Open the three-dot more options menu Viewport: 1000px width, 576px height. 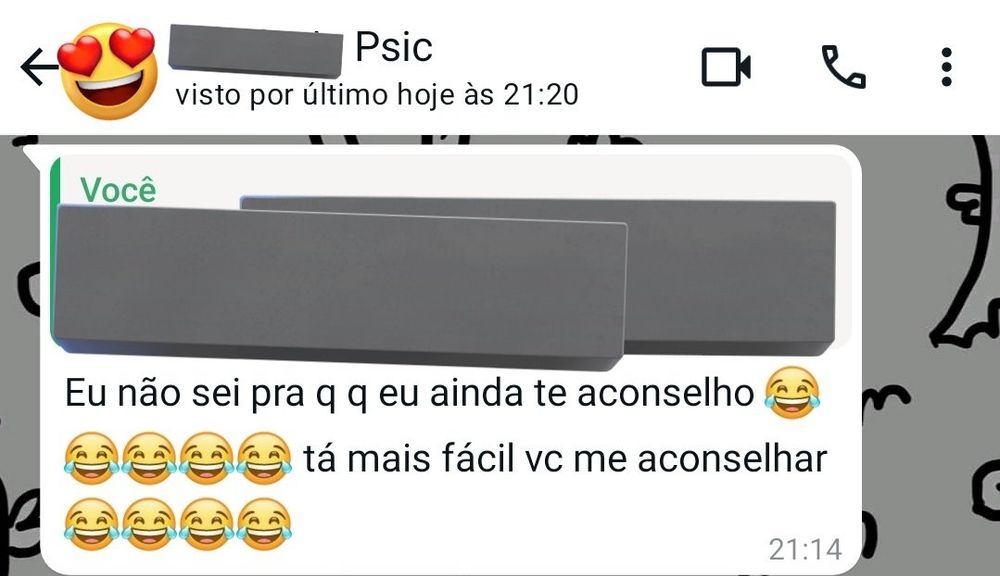tap(947, 66)
